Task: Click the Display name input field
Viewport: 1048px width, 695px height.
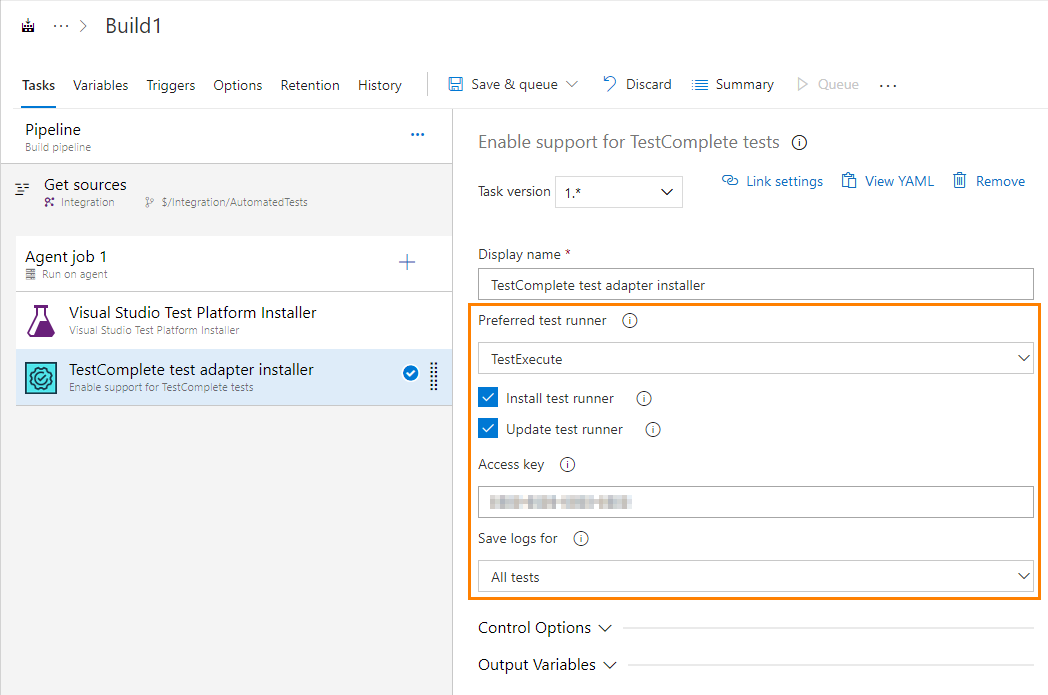Action: click(x=756, y=285)
